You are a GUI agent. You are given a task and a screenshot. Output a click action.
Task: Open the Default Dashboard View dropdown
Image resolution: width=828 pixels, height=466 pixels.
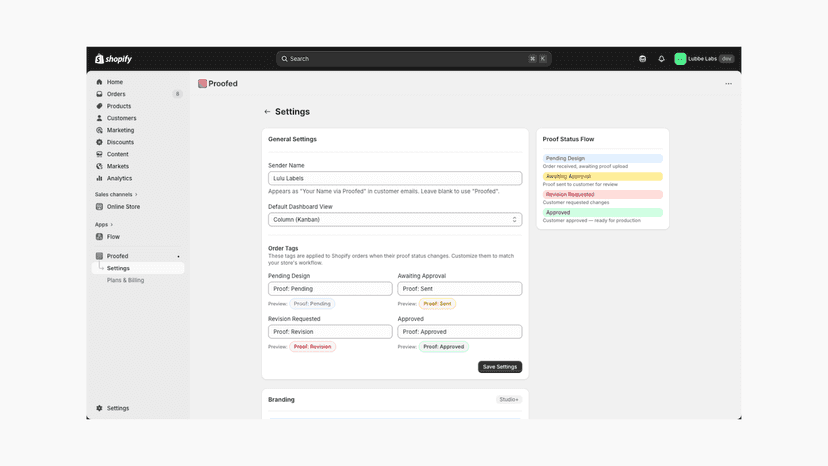coord(395,219)
